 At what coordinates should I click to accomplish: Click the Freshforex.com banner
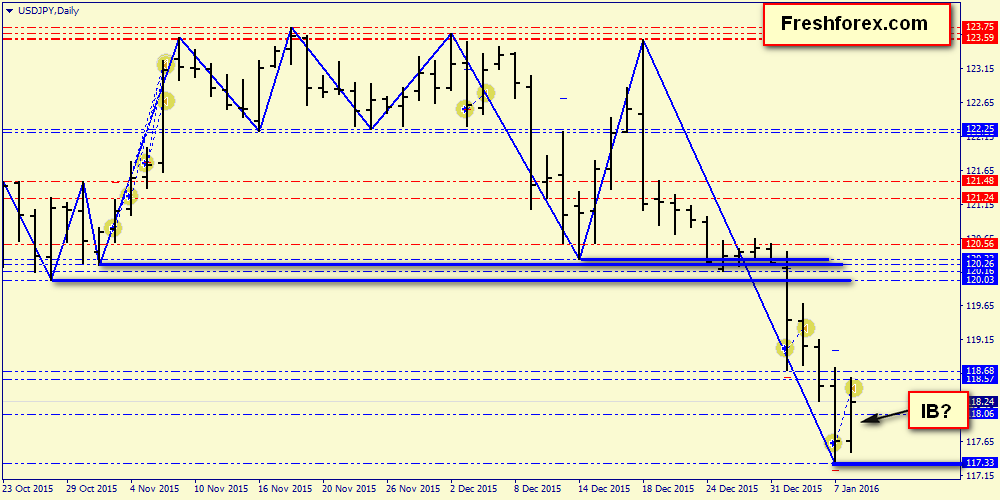(856, 24)
